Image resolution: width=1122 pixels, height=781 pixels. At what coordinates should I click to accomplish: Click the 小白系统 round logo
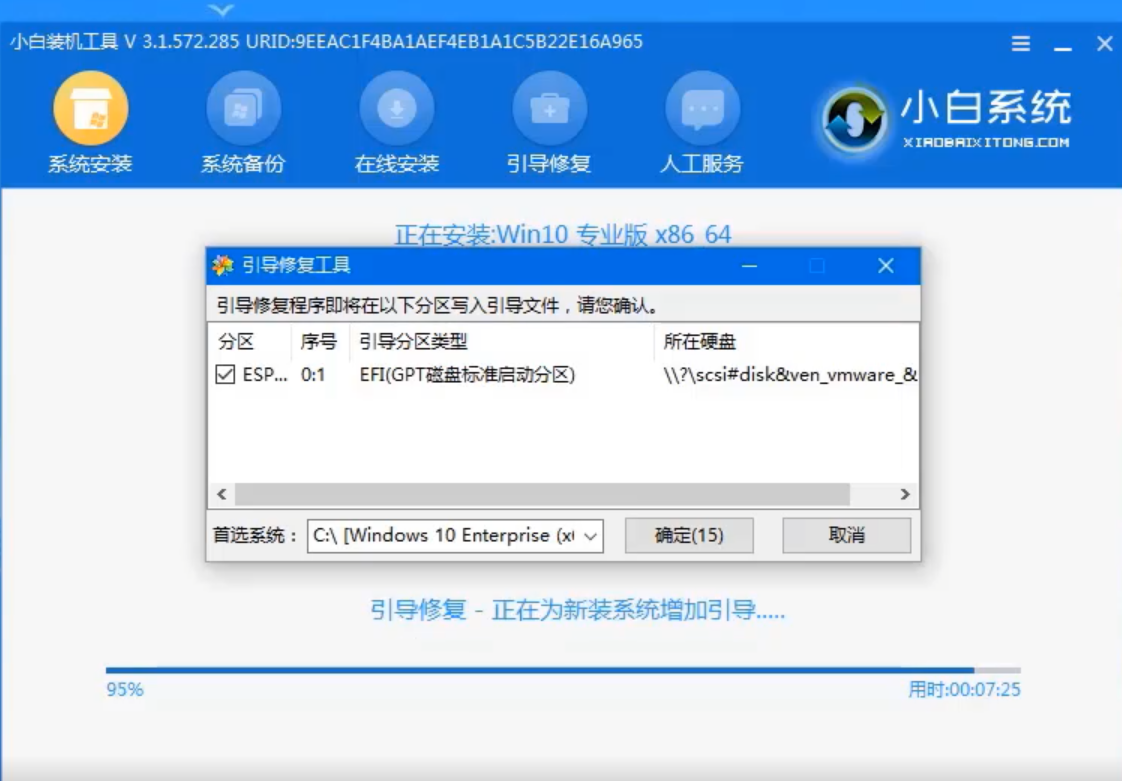(x=854, y=120)
